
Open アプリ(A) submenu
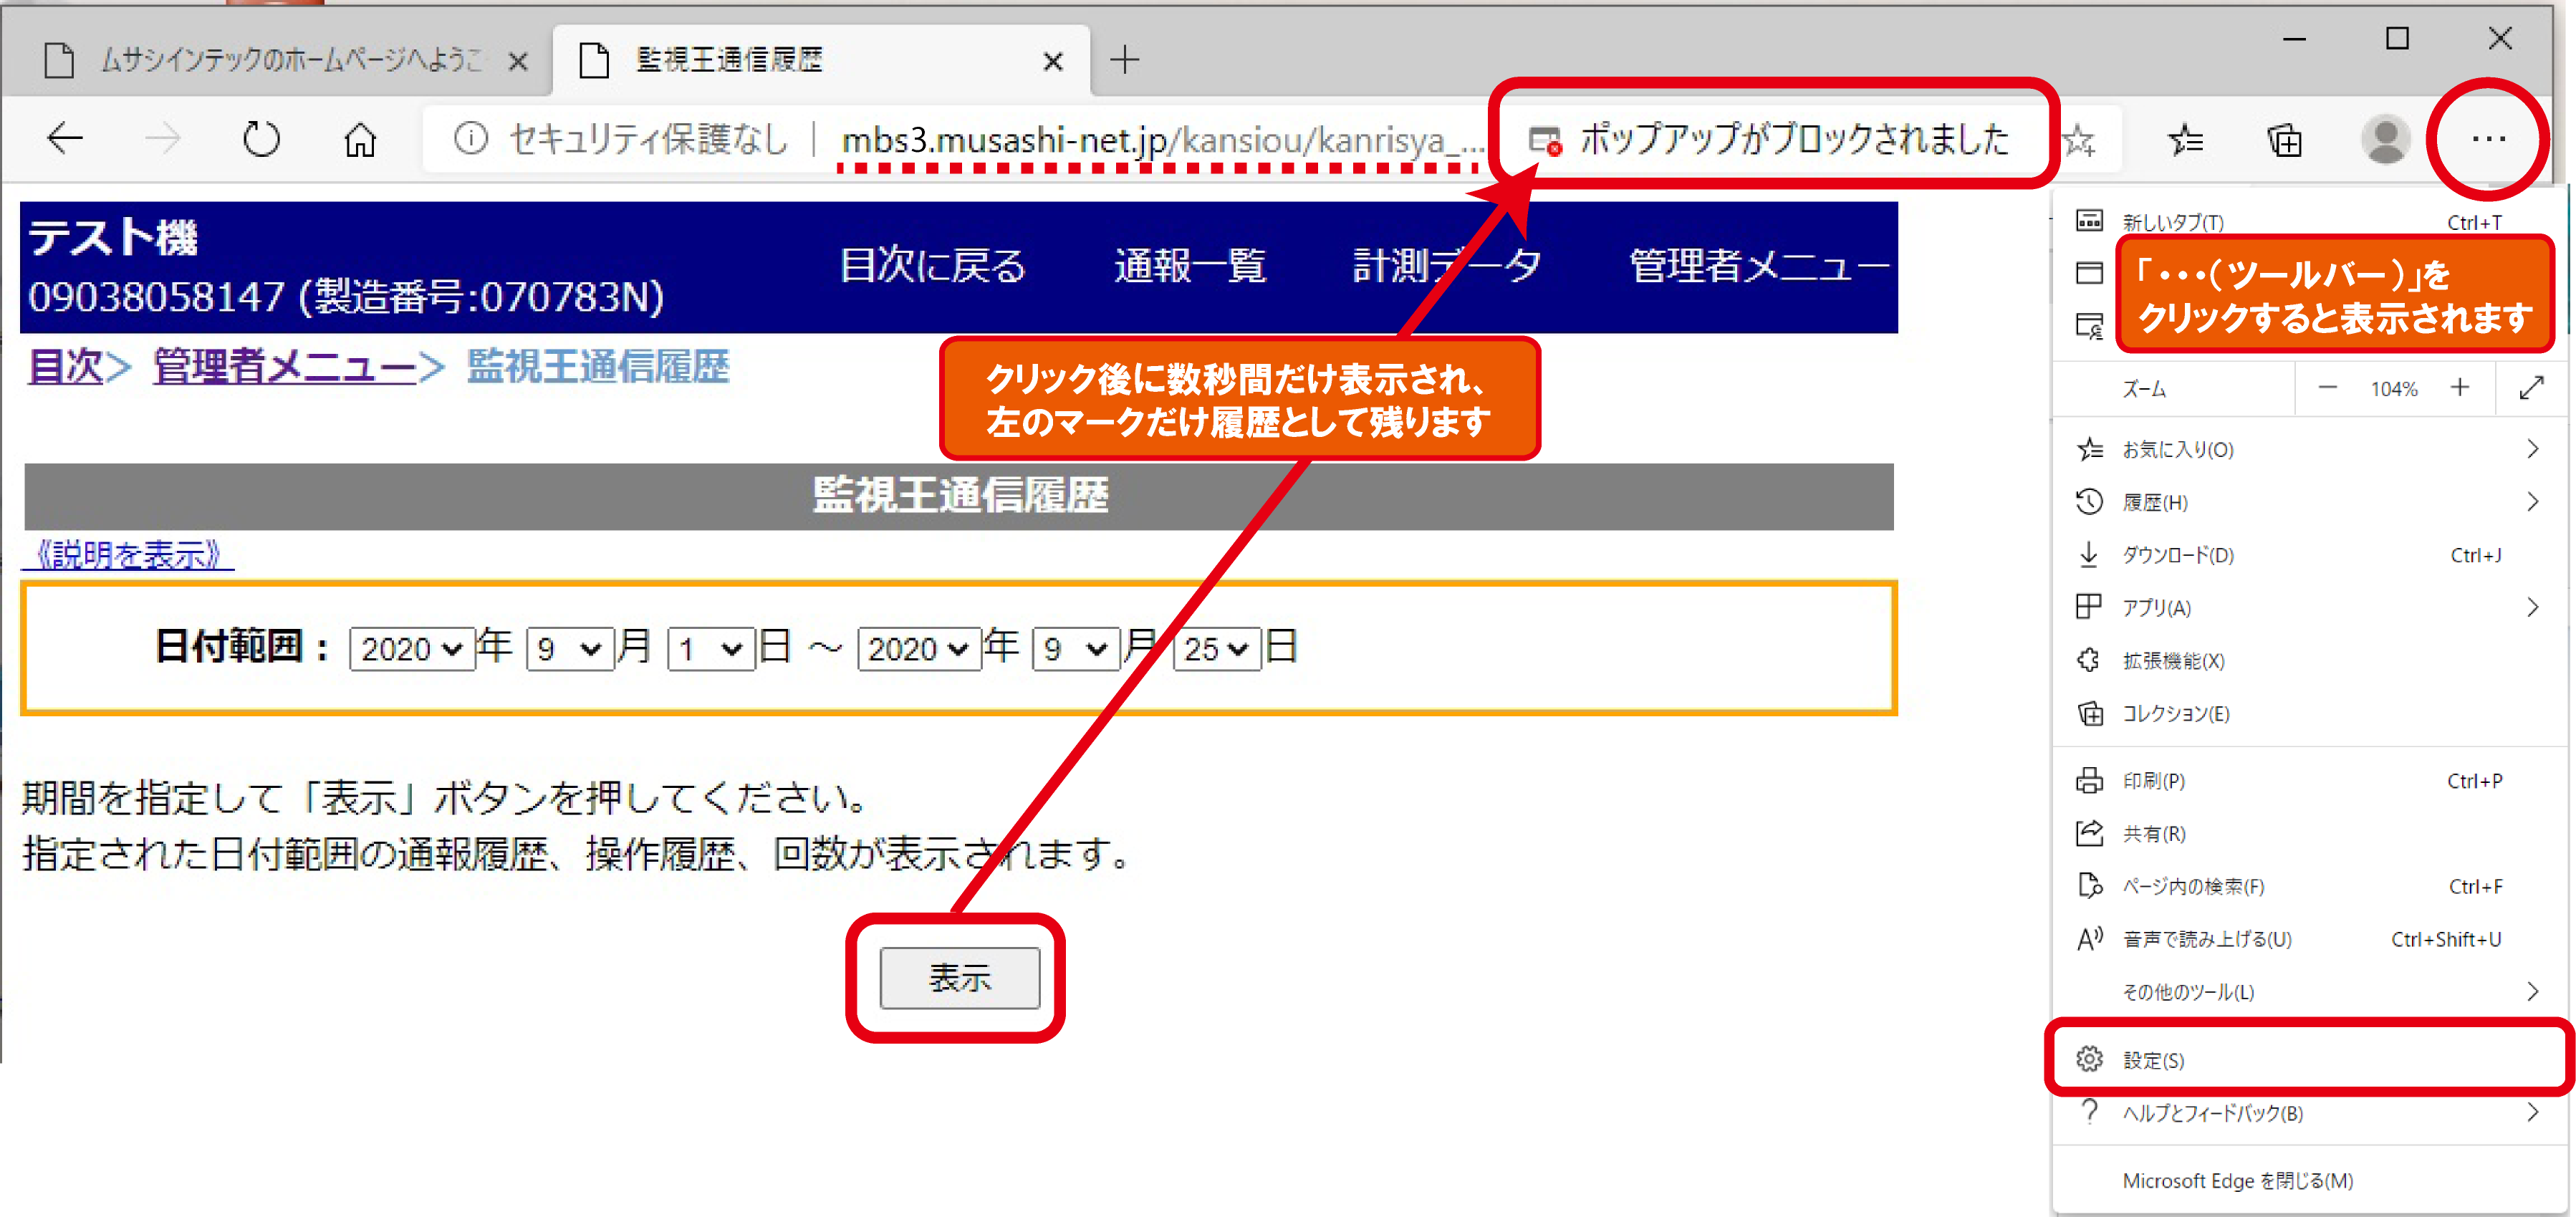2310,608
